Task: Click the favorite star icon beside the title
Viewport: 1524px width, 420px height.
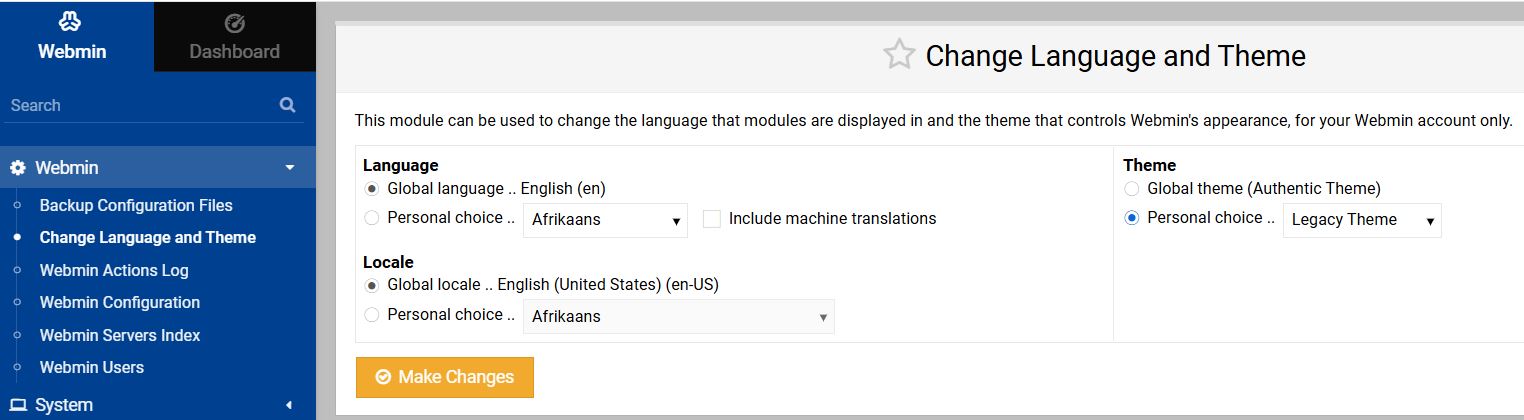Action: (899, 55)
